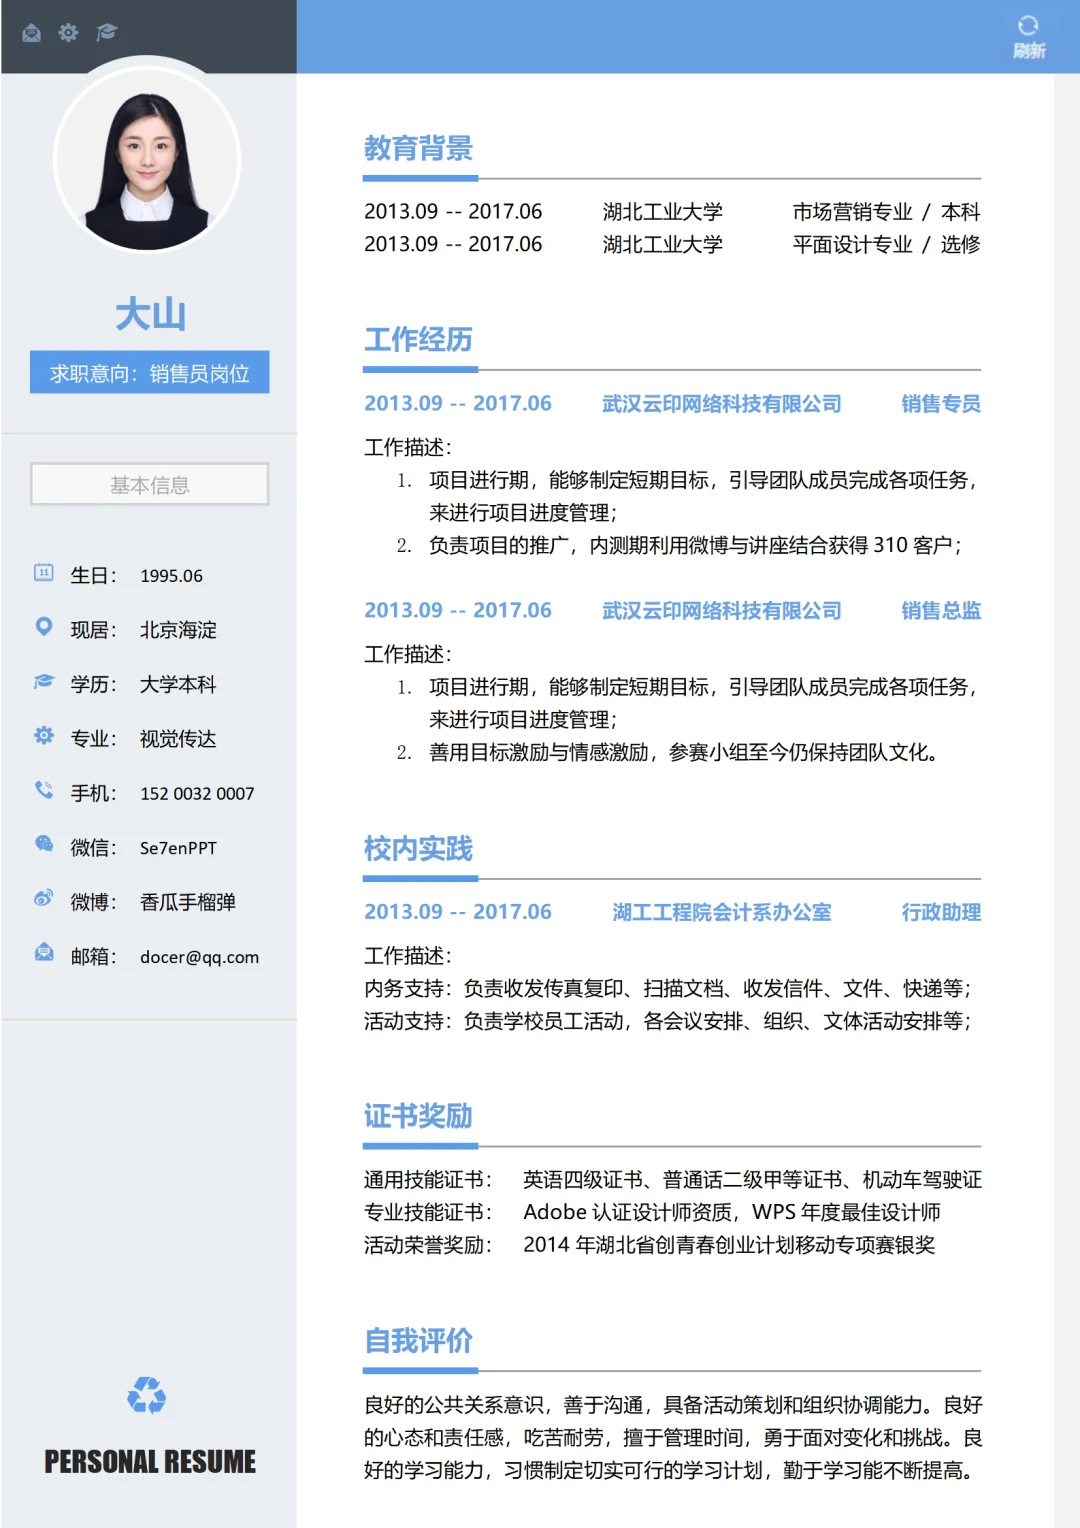
Task: Open the 教育背景 section heading
Action: click(x=420, y=149)
